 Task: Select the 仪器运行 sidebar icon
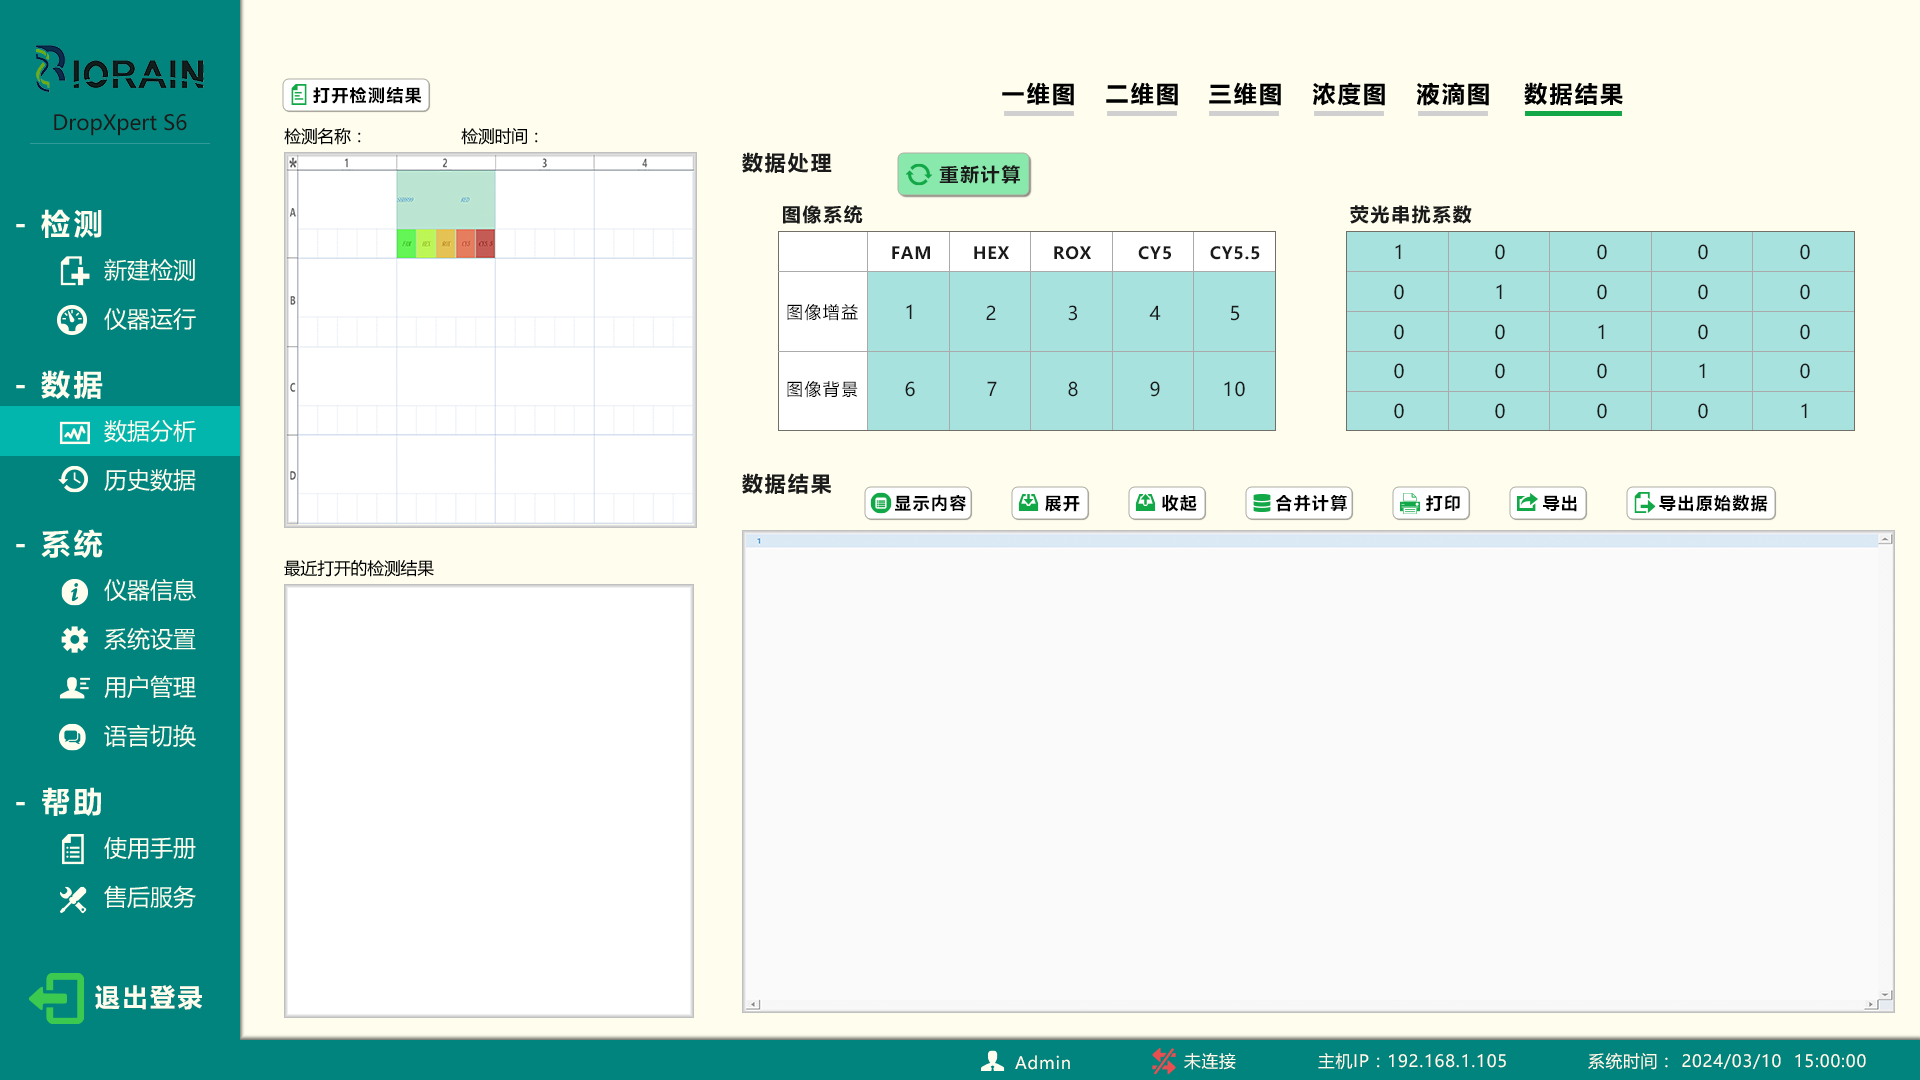click(72, 319)
